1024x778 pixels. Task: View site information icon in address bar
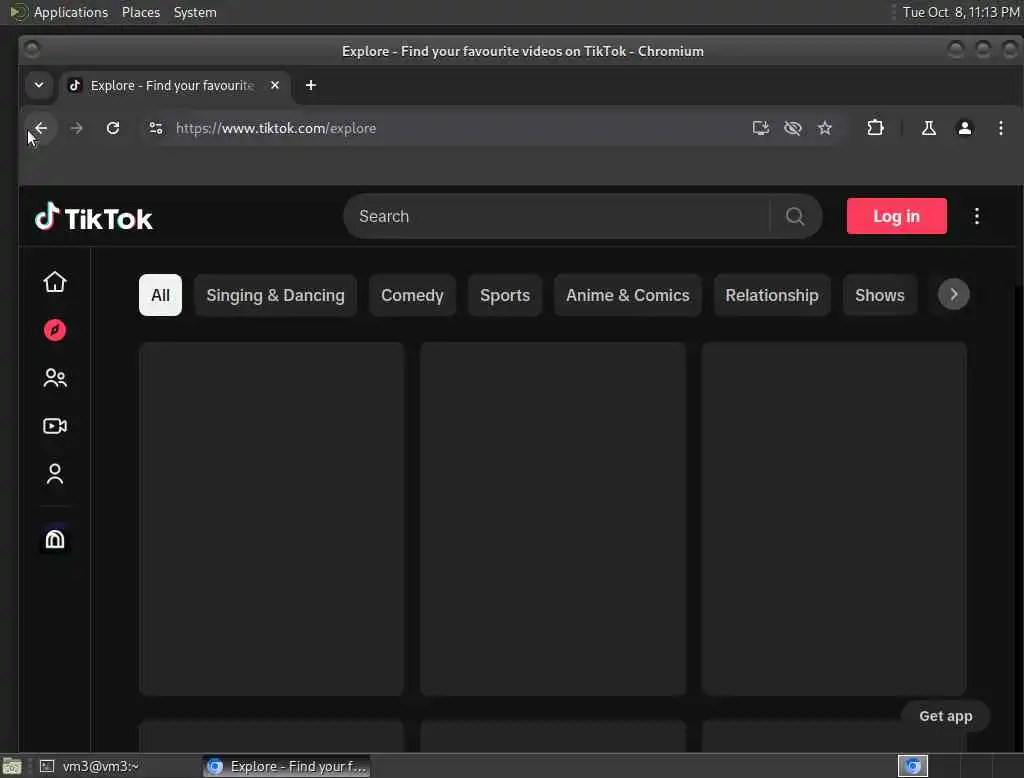[155, 128]
